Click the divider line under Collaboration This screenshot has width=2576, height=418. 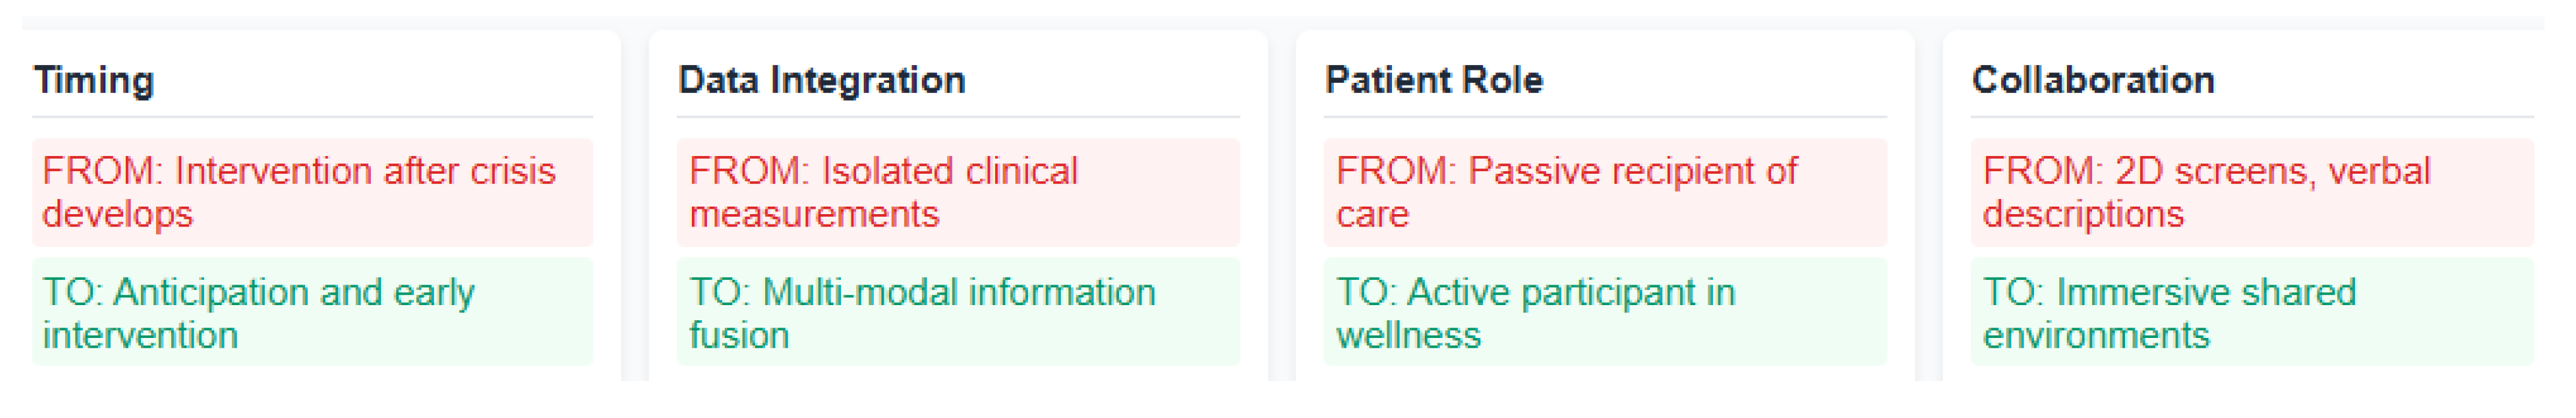(x=2251, y=117)
